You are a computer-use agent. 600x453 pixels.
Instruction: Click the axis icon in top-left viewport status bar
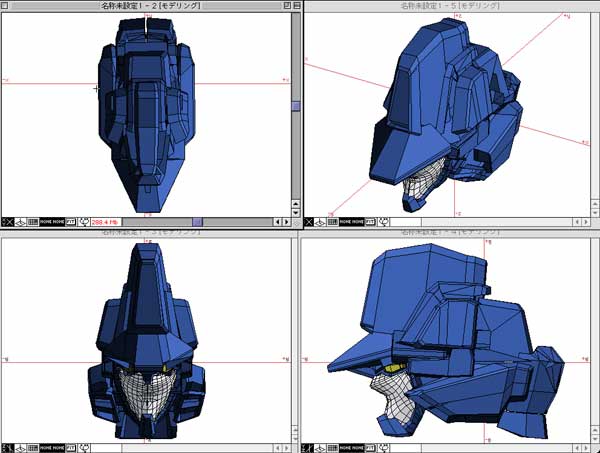click(8, 221)
